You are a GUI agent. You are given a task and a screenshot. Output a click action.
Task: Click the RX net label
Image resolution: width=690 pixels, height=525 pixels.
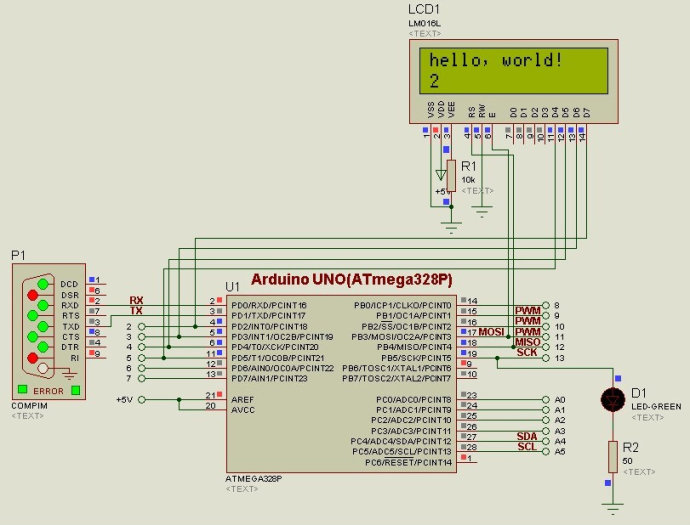[136, 300]
